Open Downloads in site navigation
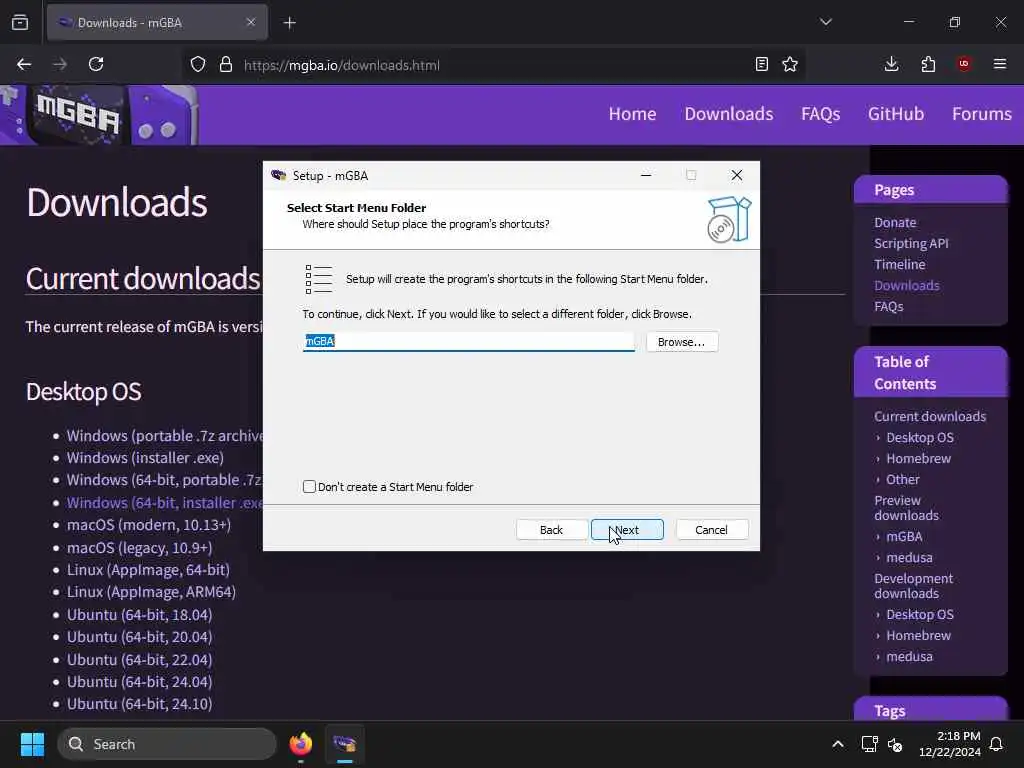Image resolution: width=1024 pixels, height=768 pixels. (729, 114)
